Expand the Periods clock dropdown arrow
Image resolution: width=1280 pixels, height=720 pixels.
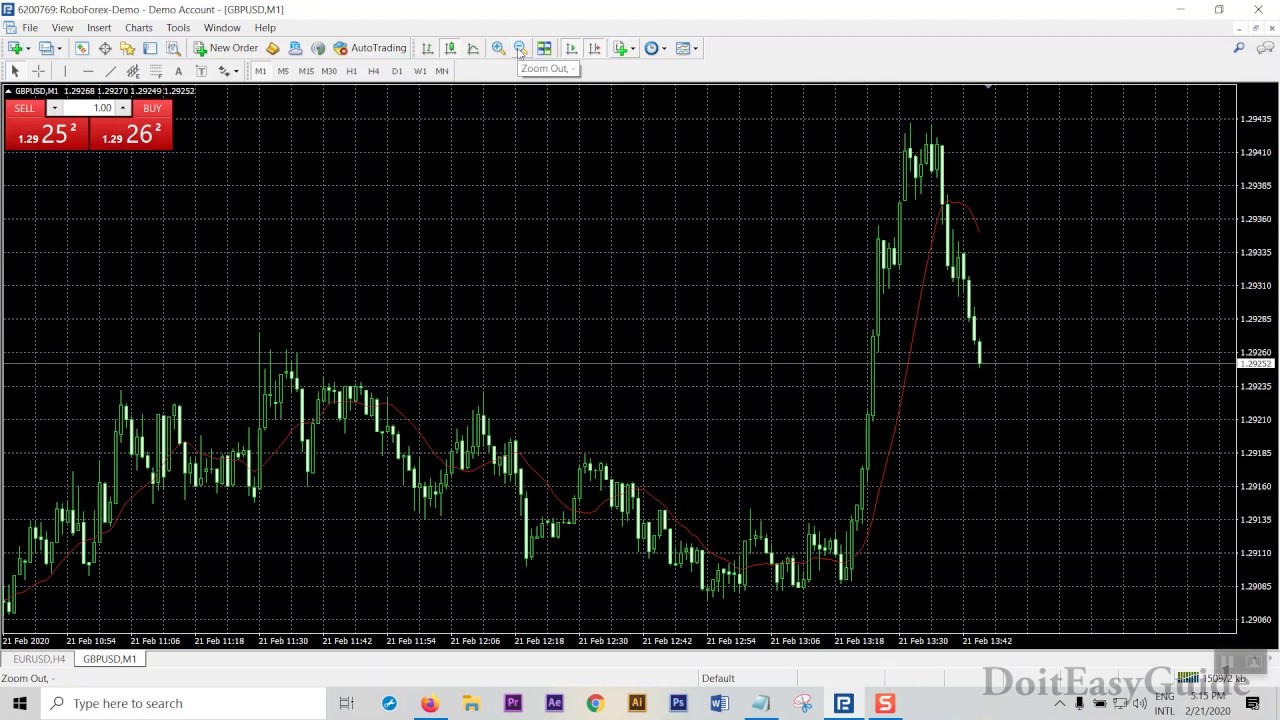pos(664,48)
